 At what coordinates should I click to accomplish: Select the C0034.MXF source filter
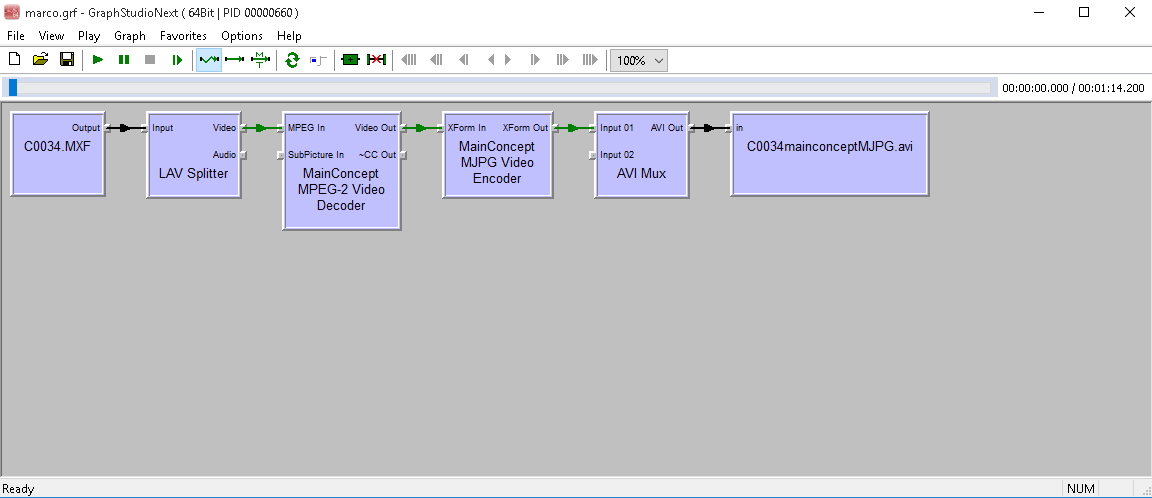[x=57, y=154]
